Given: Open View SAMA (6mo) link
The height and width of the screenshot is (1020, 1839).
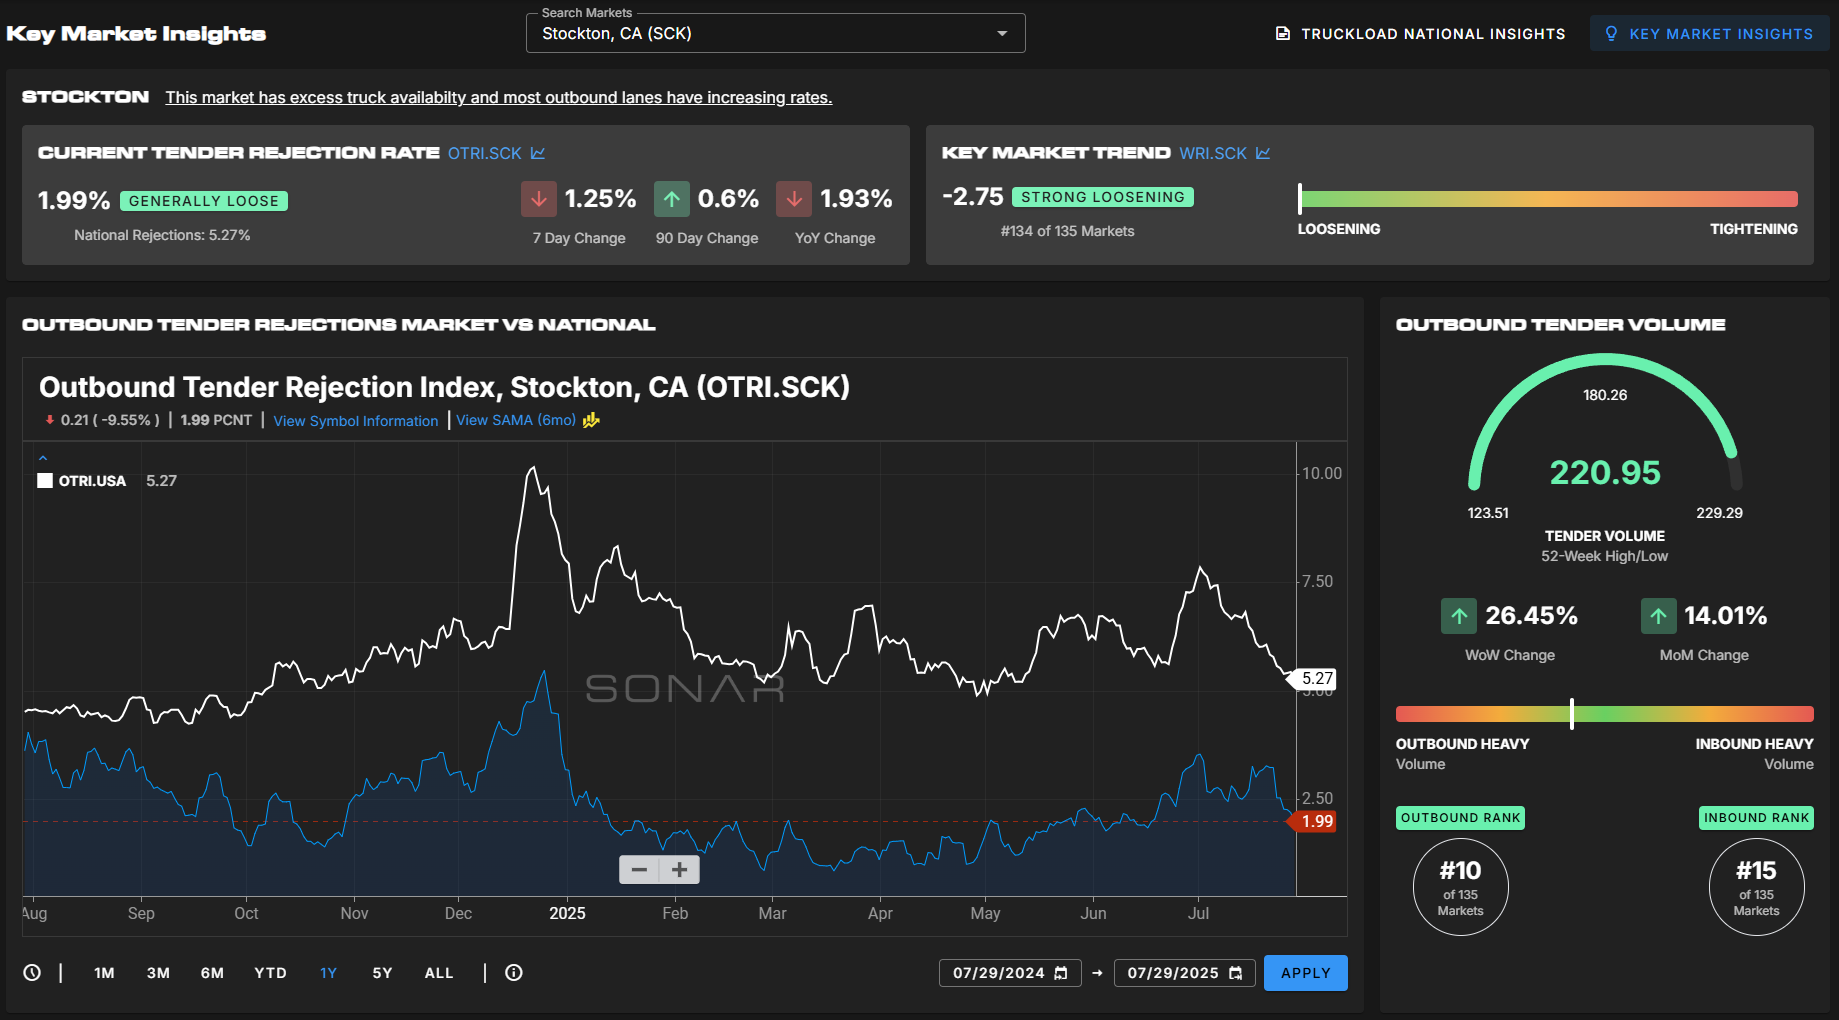Looking at the screenshot, I should tap(516, 420).
